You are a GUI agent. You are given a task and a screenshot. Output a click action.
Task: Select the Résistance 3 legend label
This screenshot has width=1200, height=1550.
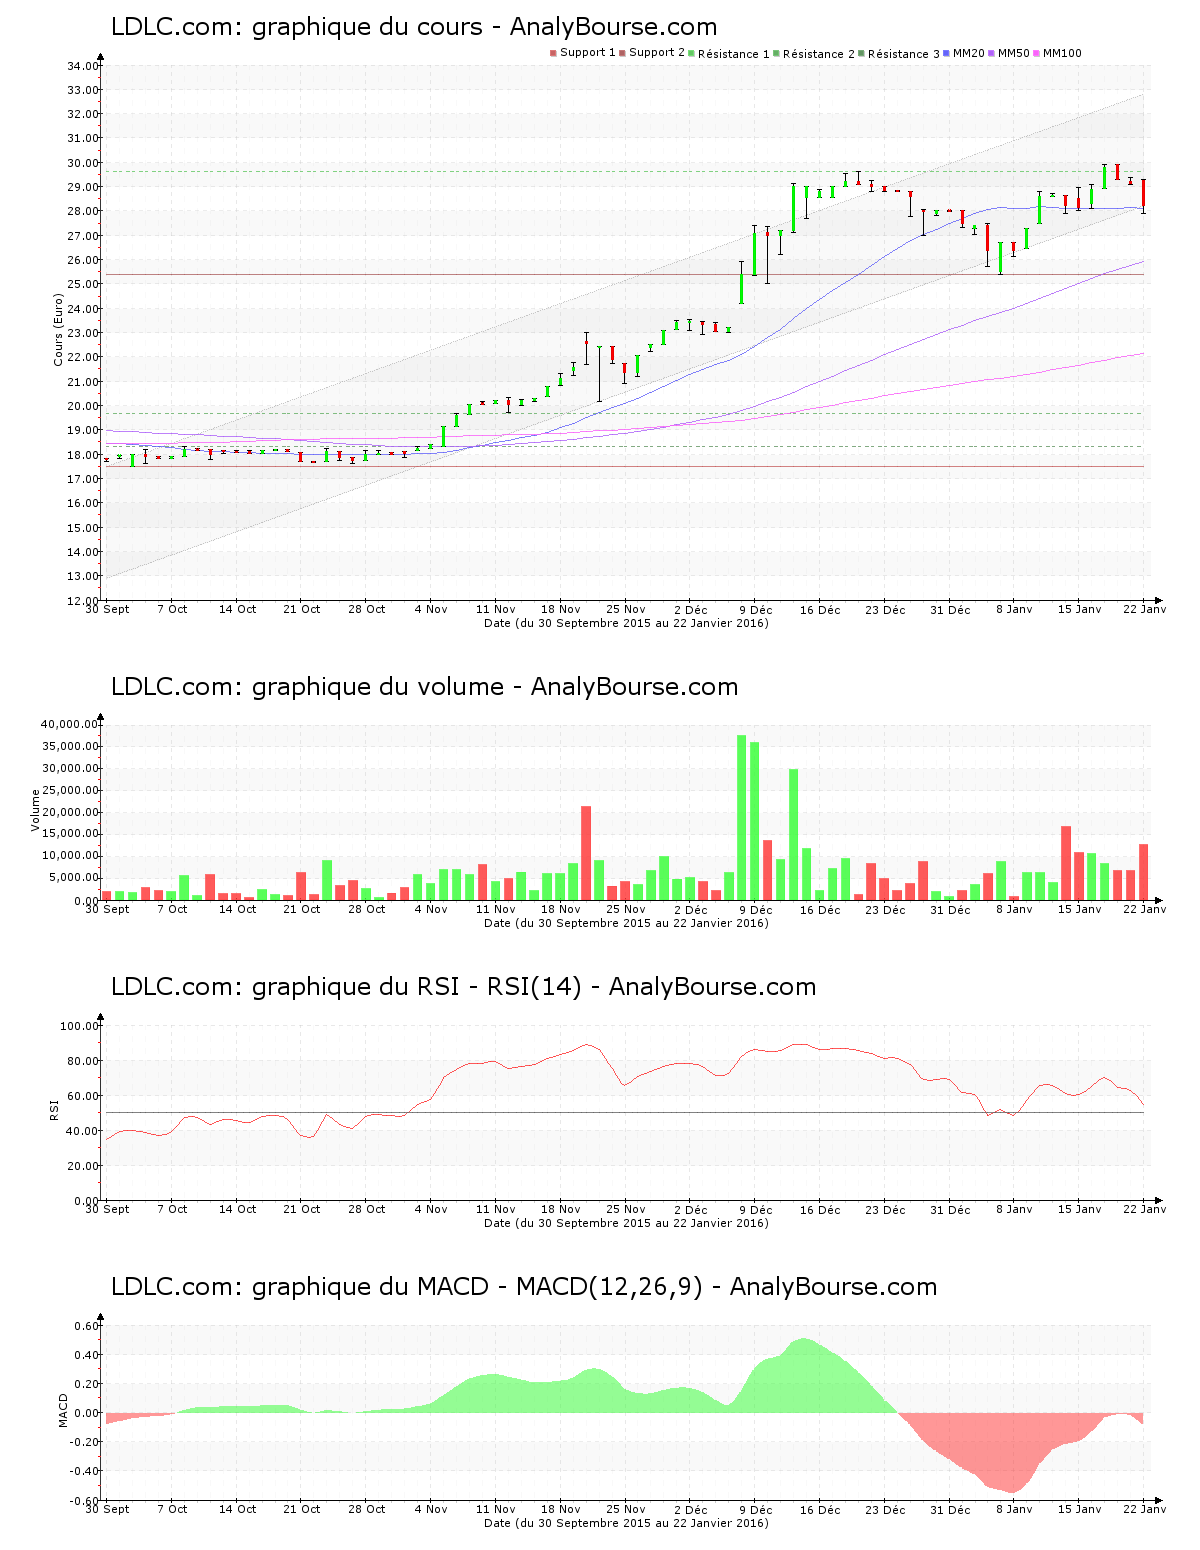[x=904, y=53]
